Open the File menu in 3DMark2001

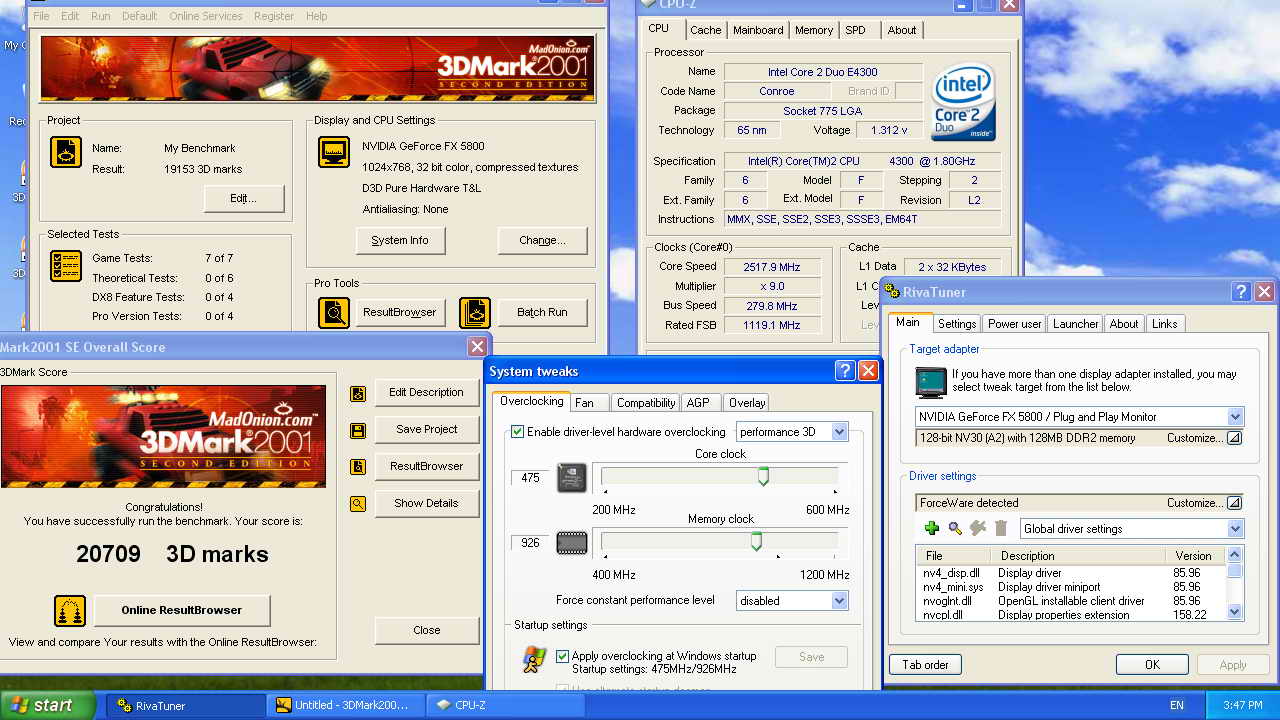point(41,16)
